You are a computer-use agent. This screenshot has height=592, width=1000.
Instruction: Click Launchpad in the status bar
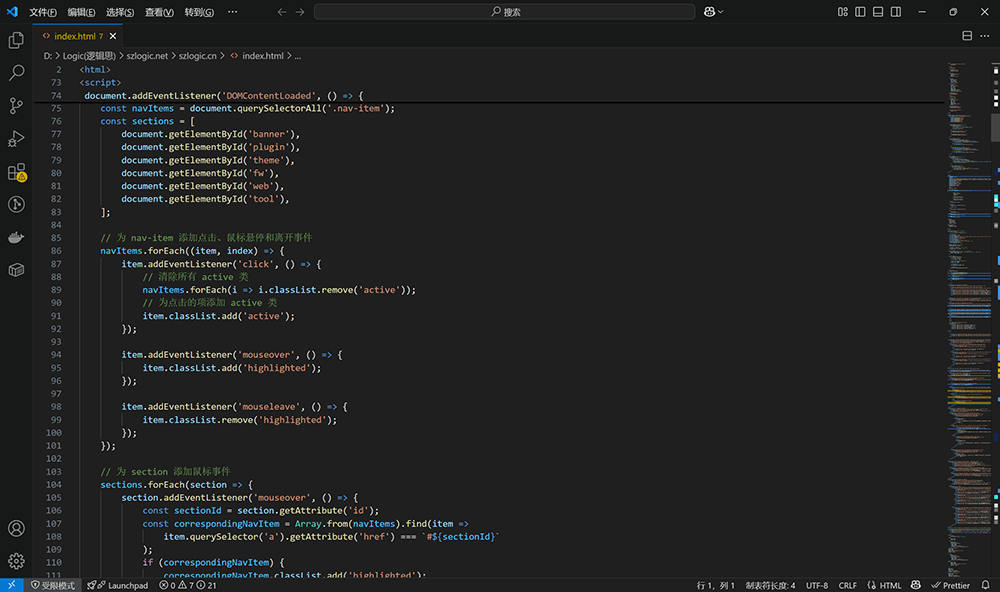tap(117, 585)
